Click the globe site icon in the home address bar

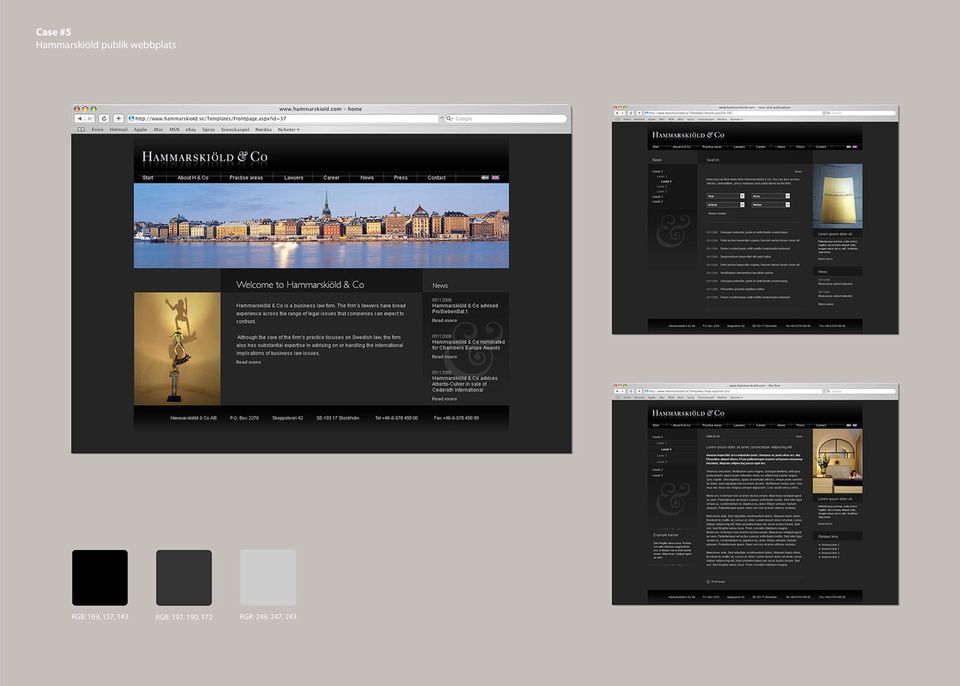(131, 118)
